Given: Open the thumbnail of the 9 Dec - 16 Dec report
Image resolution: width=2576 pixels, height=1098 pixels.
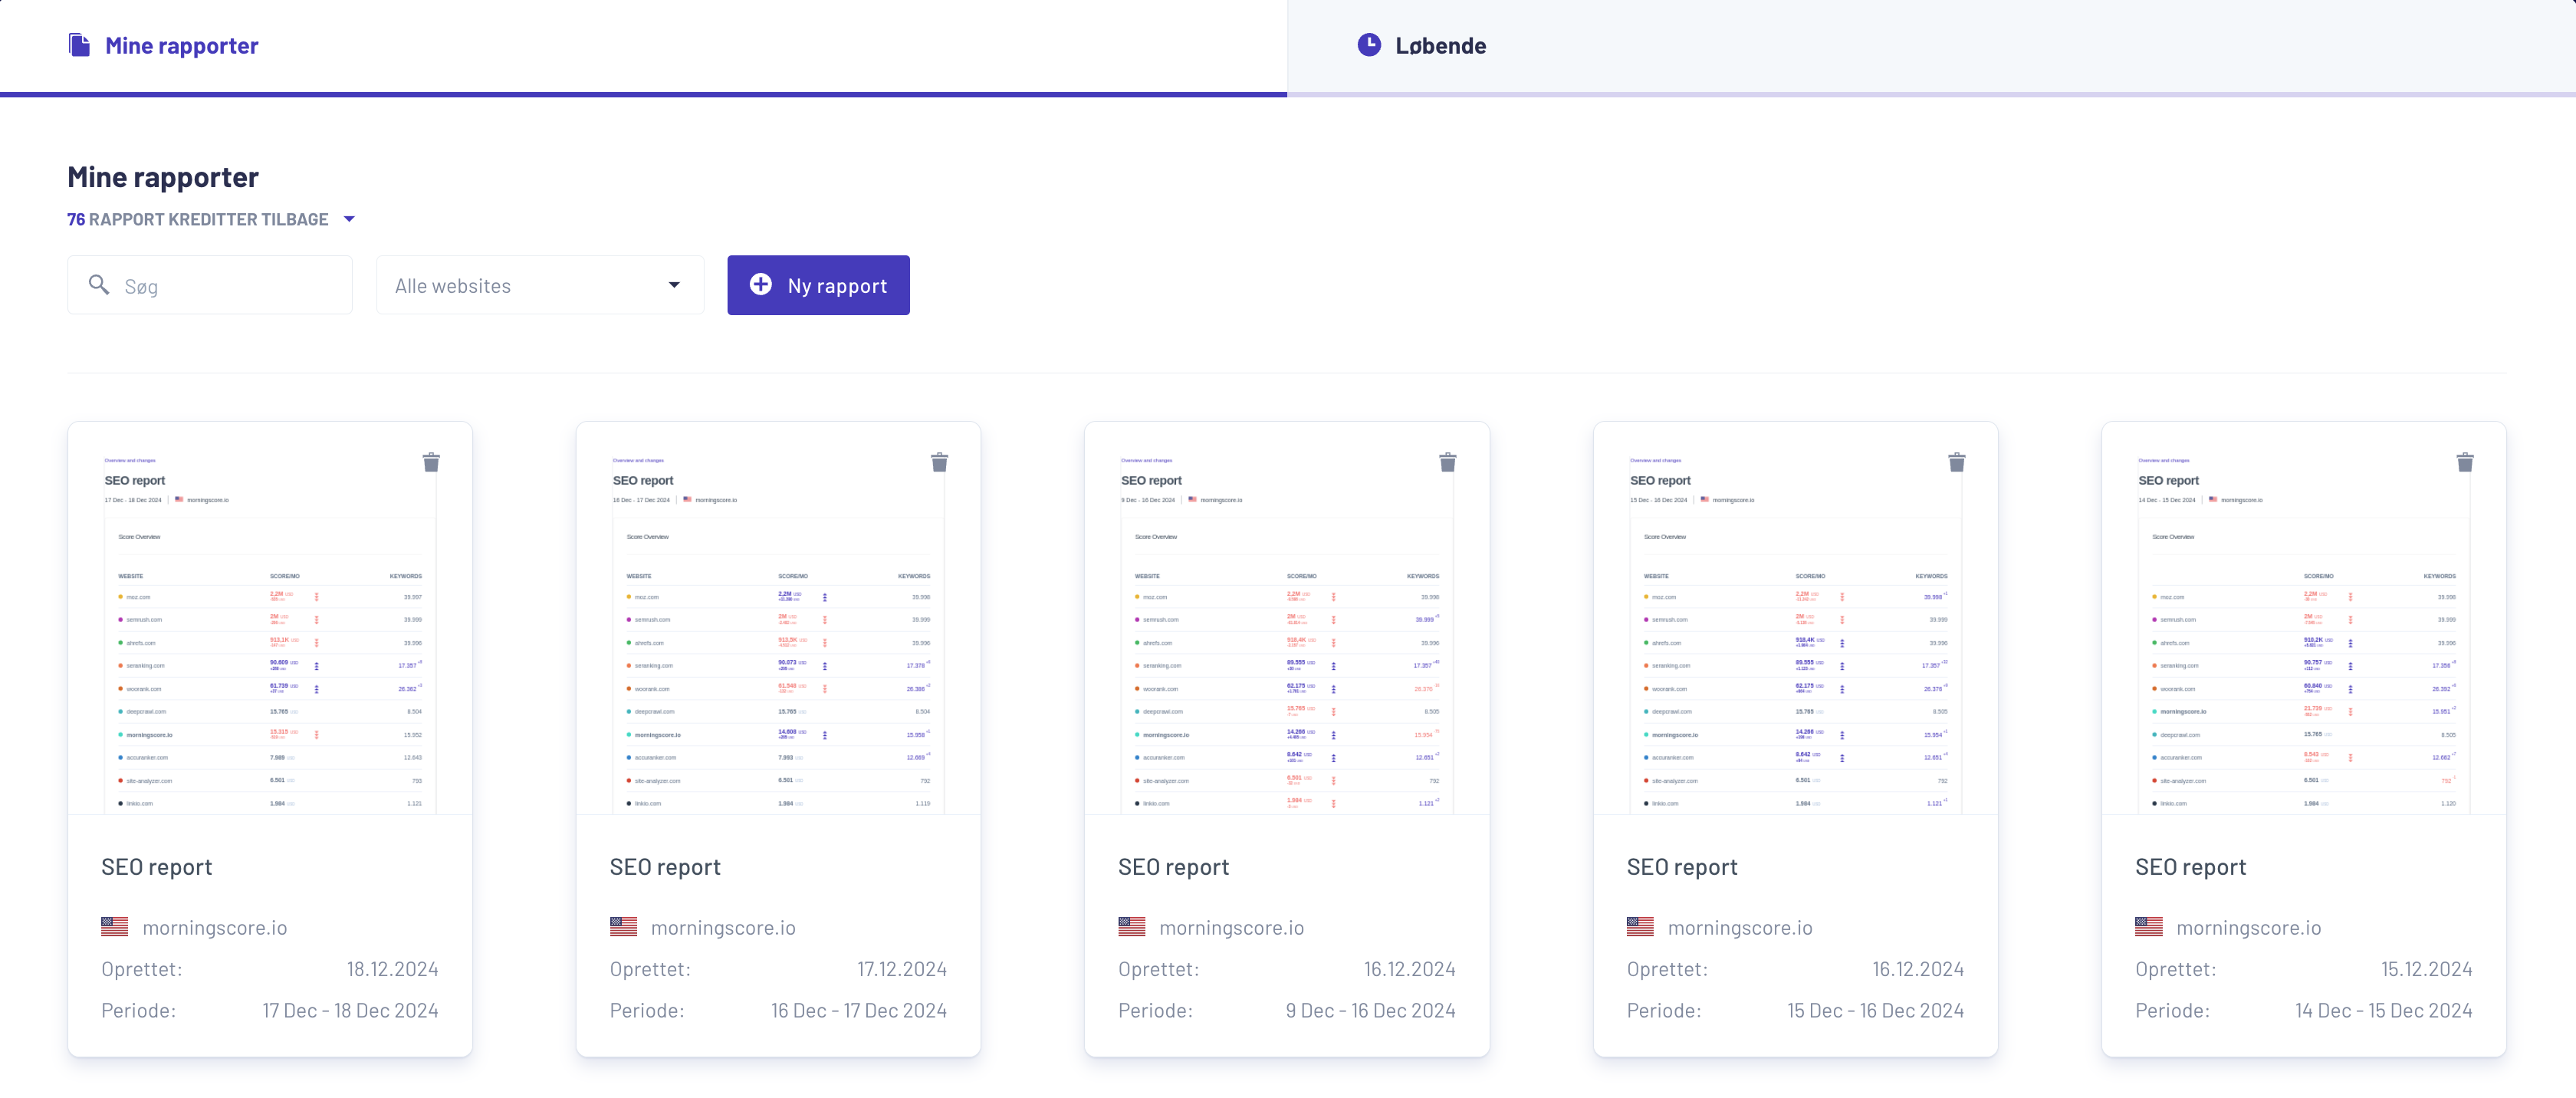Looking at the screenshot, I should (x=1287, y=618).
